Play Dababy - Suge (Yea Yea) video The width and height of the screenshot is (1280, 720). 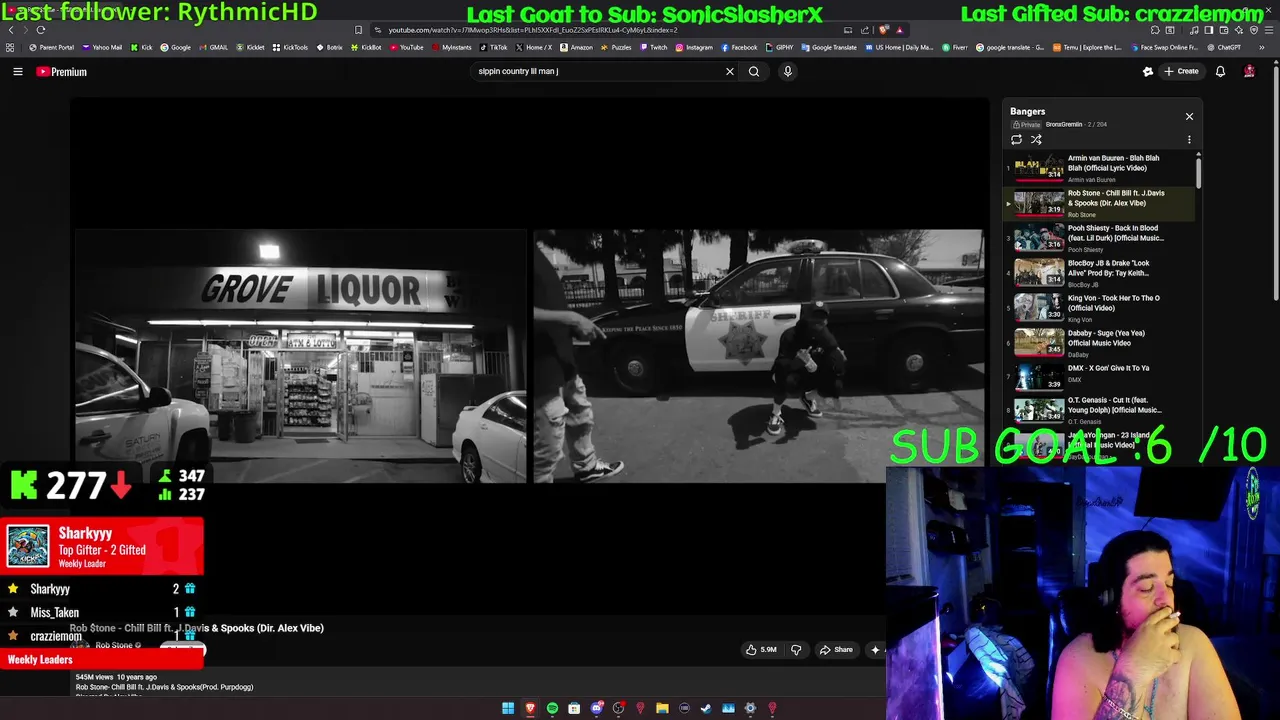coord(1106,338)
